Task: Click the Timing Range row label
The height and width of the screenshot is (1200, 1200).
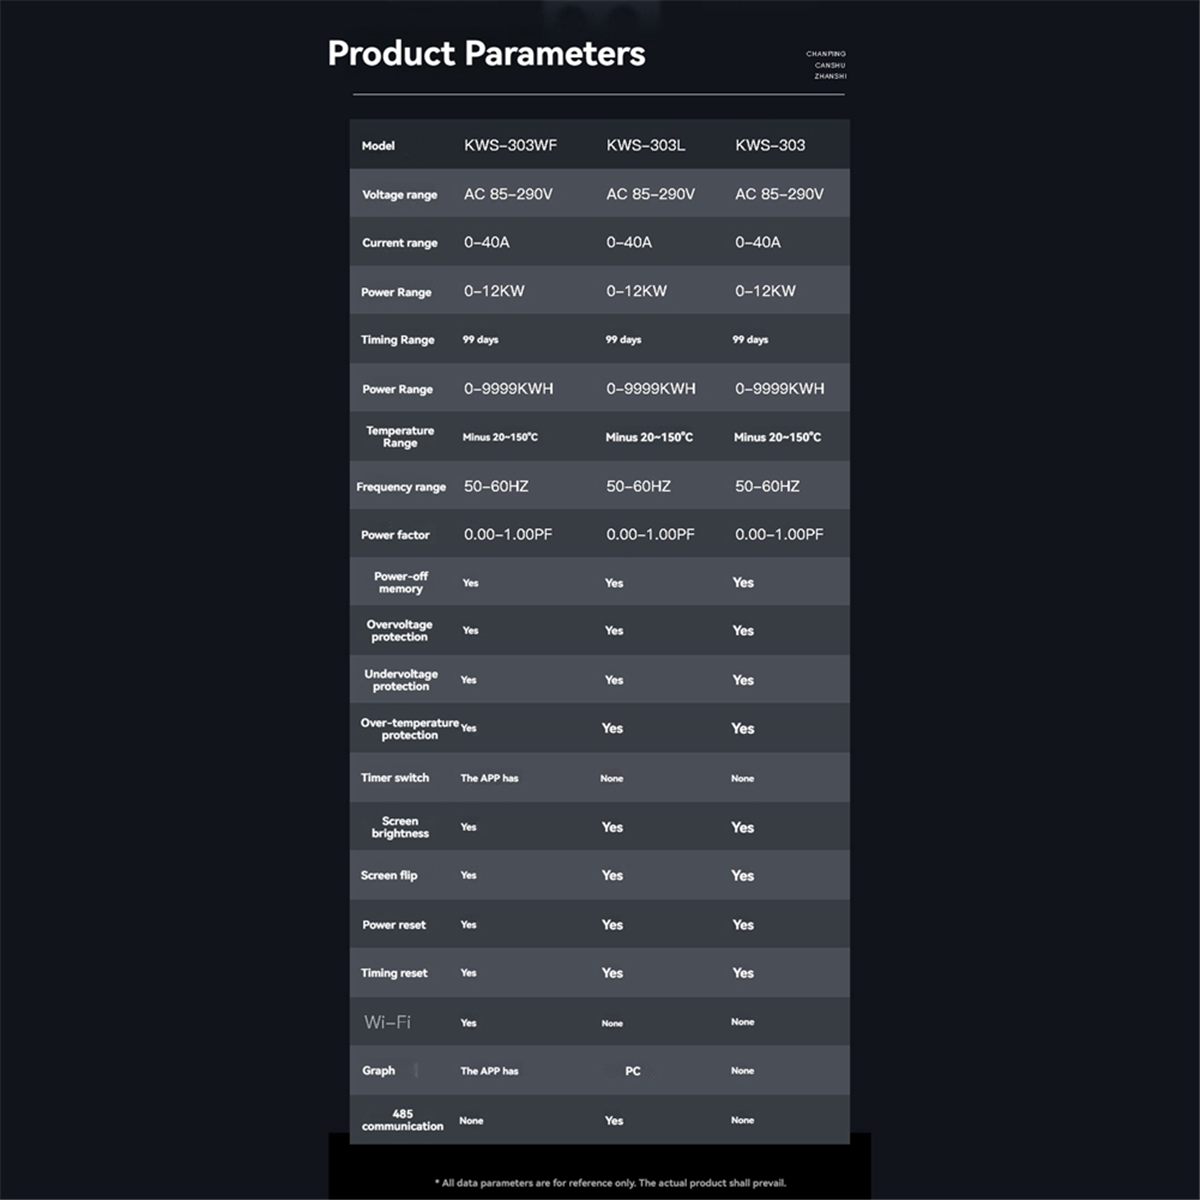Action: point(397,340)
